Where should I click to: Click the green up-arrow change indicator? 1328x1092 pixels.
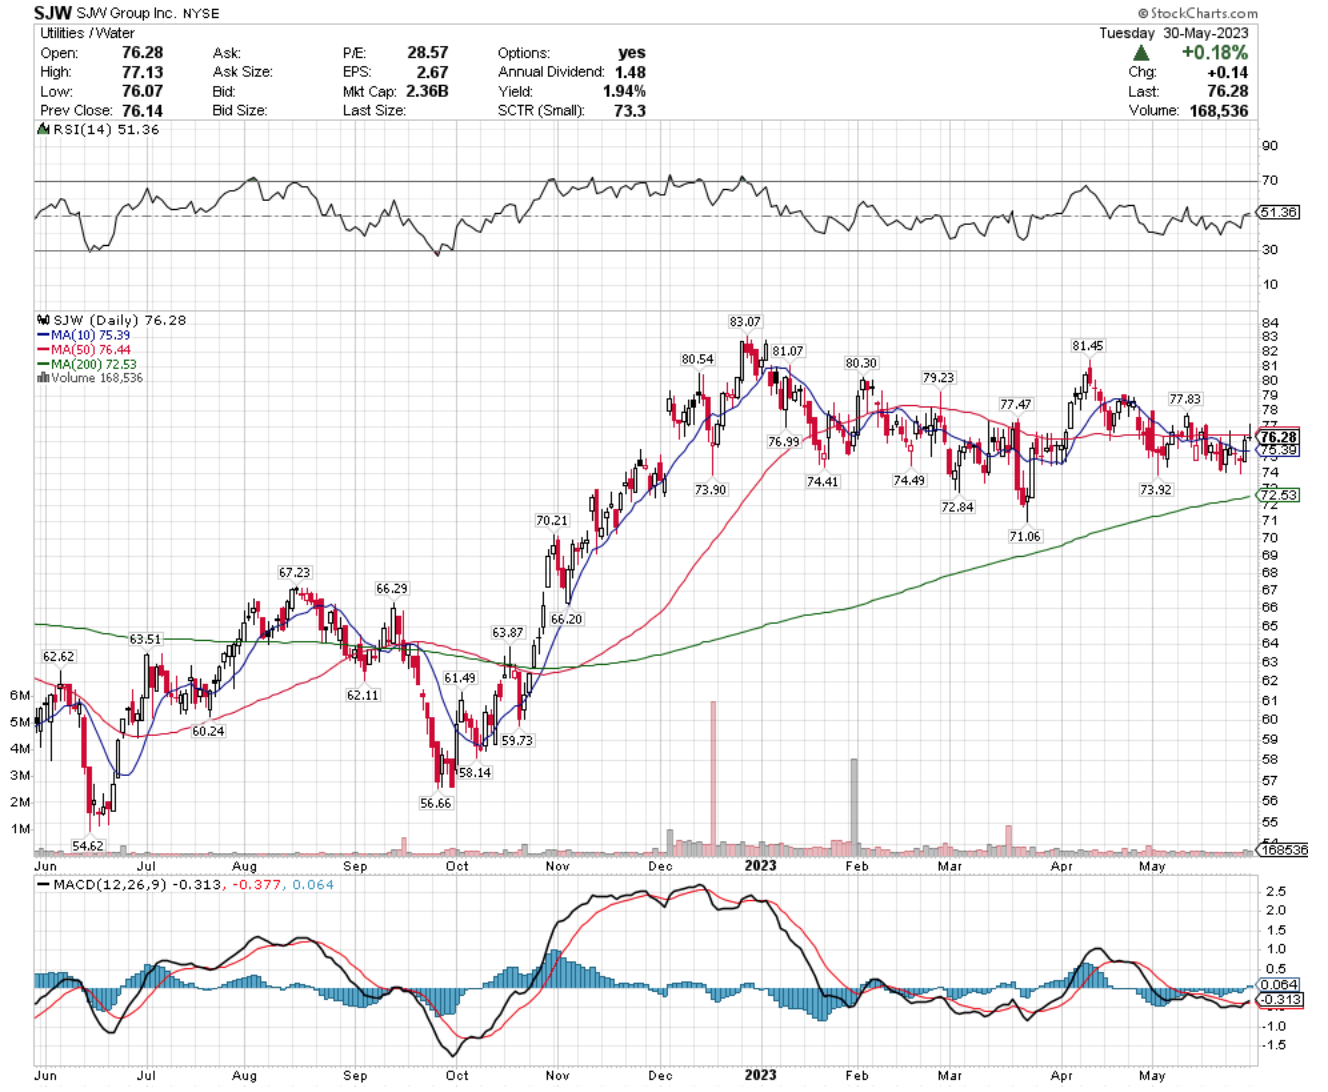pyautogui.click(x=1141, y=53)
